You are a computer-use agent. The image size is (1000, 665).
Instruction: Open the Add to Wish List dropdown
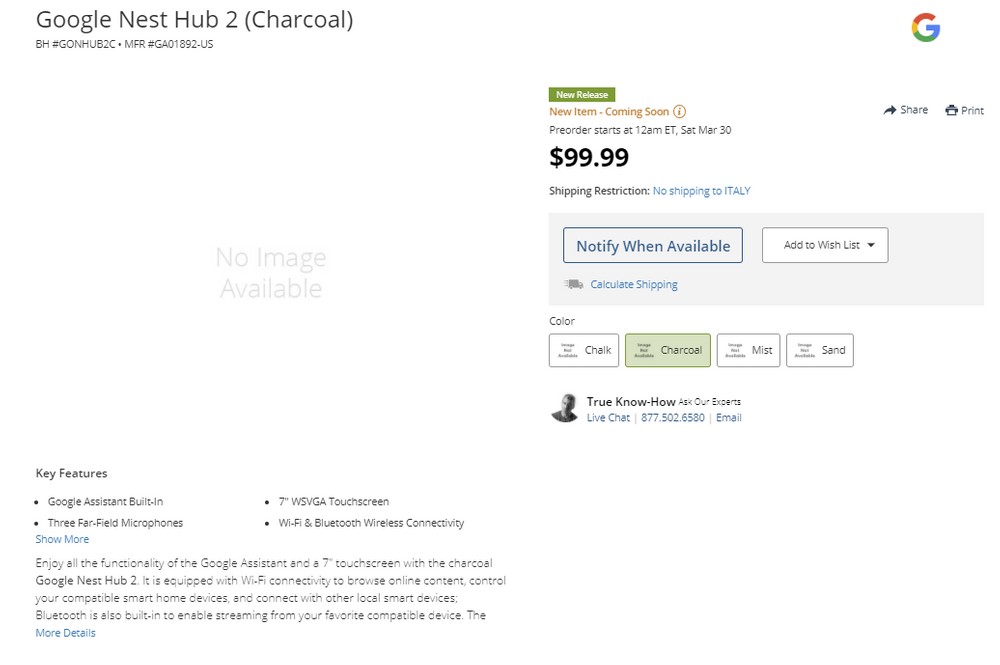coord(825,245)
